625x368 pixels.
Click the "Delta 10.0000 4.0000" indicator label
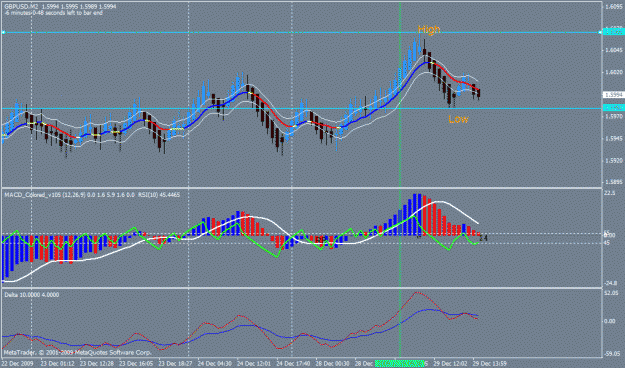pos(32,295)
